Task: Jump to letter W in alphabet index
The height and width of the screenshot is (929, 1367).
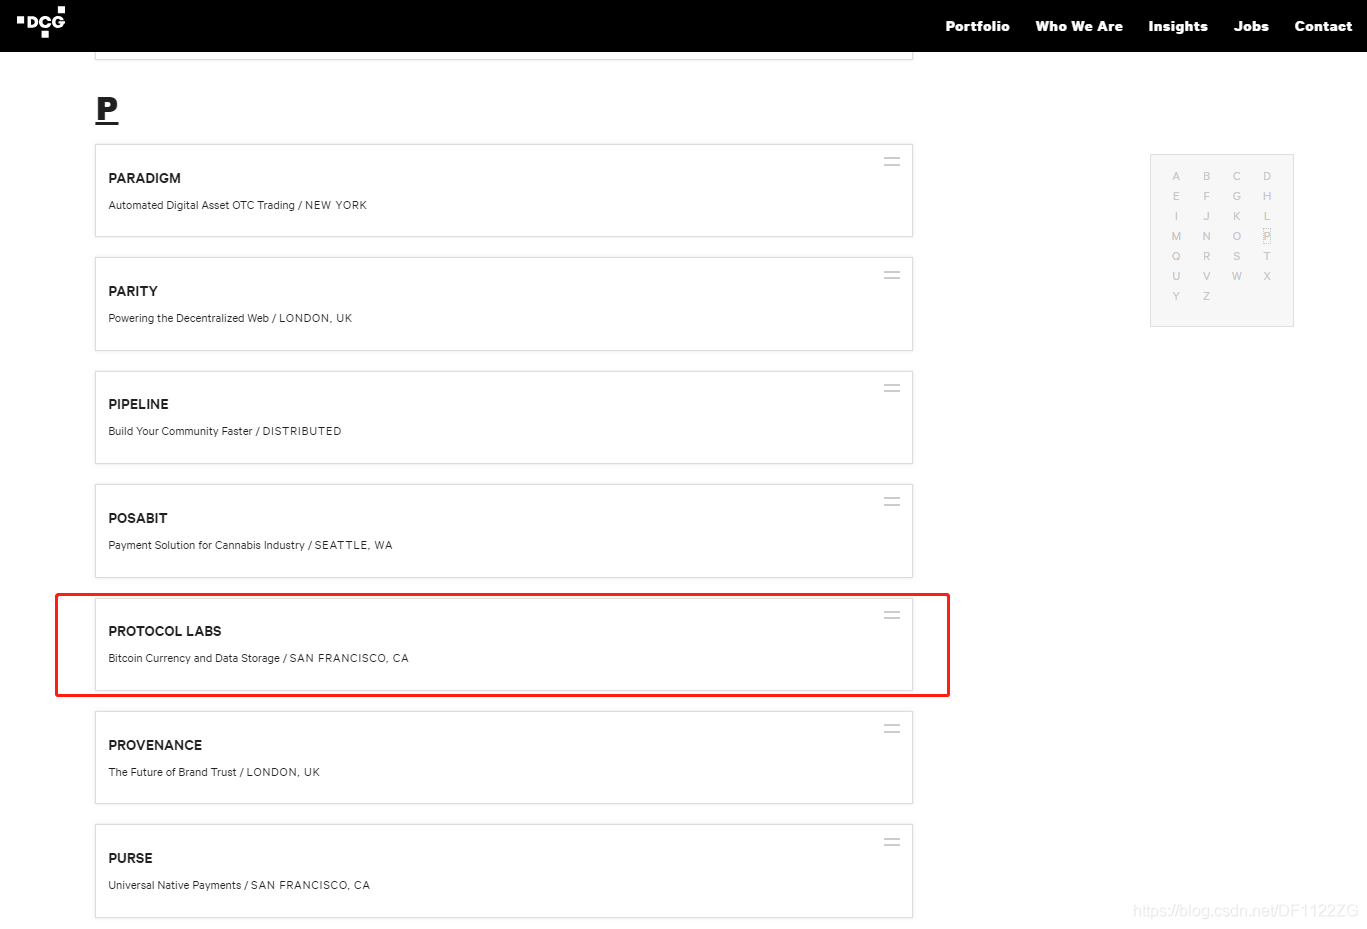Action: coord(1236,276)
